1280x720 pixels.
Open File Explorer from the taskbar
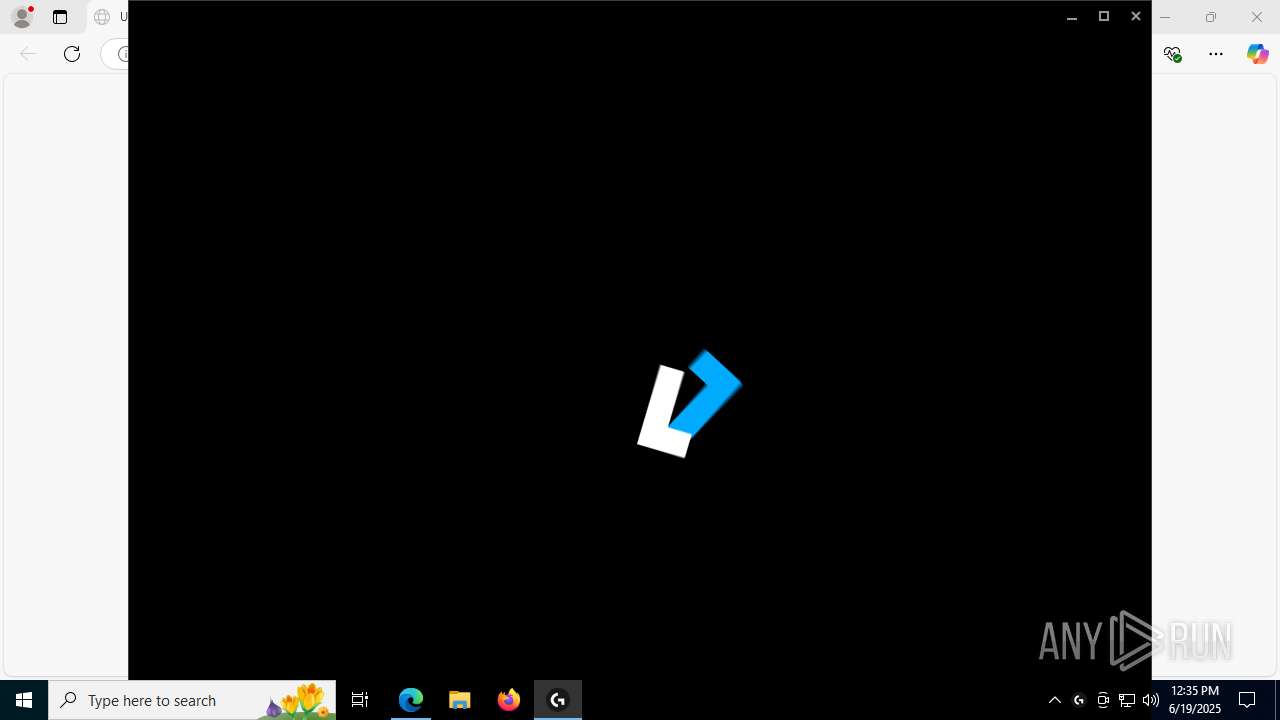(x=460, y=700)
